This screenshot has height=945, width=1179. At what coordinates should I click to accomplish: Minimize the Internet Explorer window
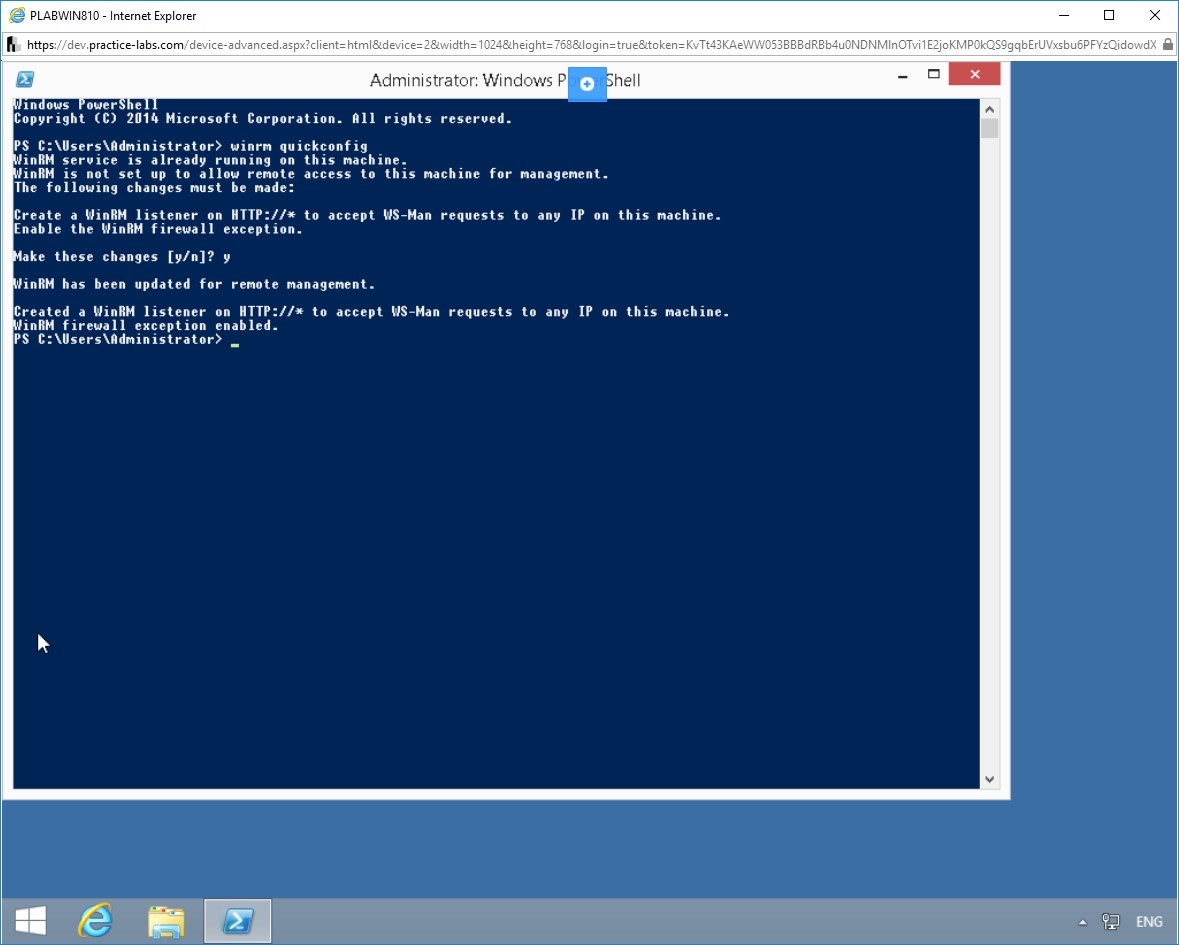pyautogui.click(x=1063, y=15)
